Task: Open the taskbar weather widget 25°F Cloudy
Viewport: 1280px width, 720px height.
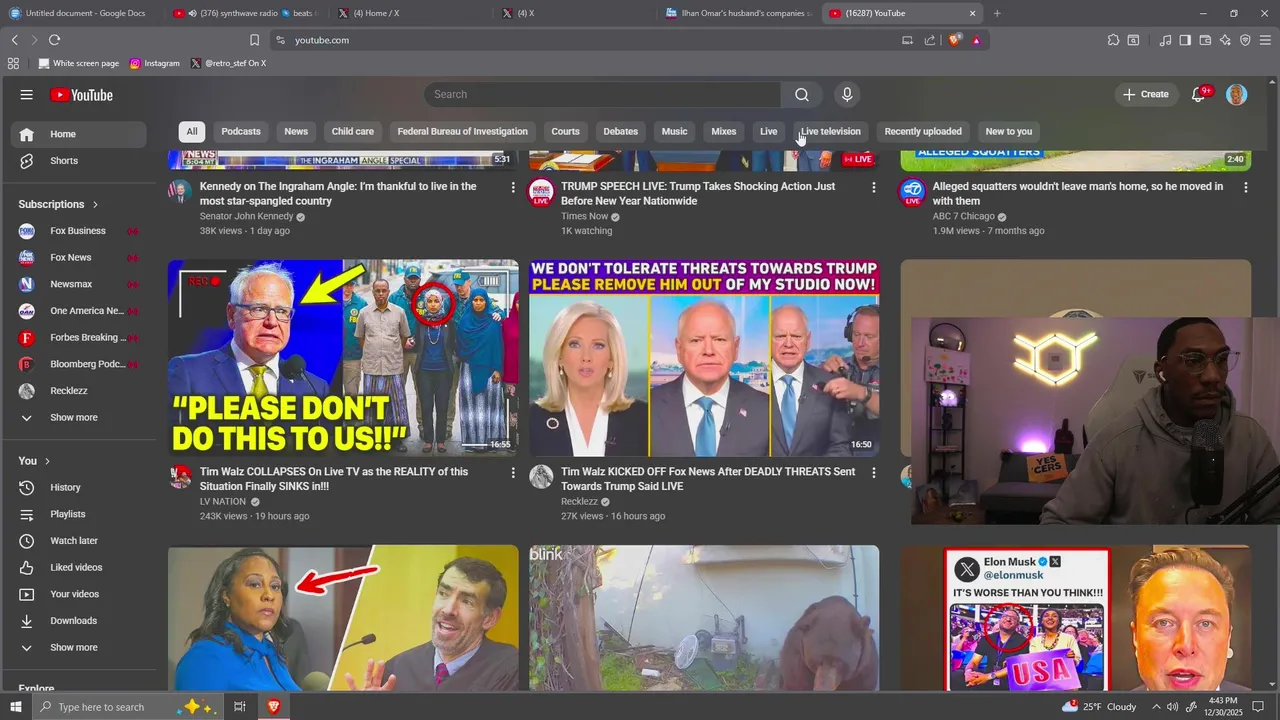Action: pyautogui.click(x=1100, y=707)
